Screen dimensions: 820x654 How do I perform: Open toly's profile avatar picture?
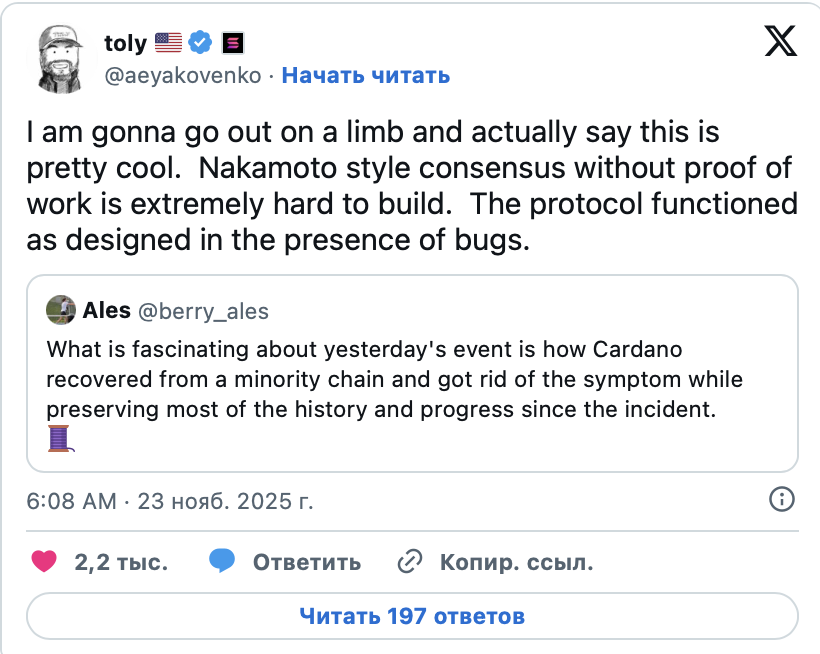click(62, 58)
